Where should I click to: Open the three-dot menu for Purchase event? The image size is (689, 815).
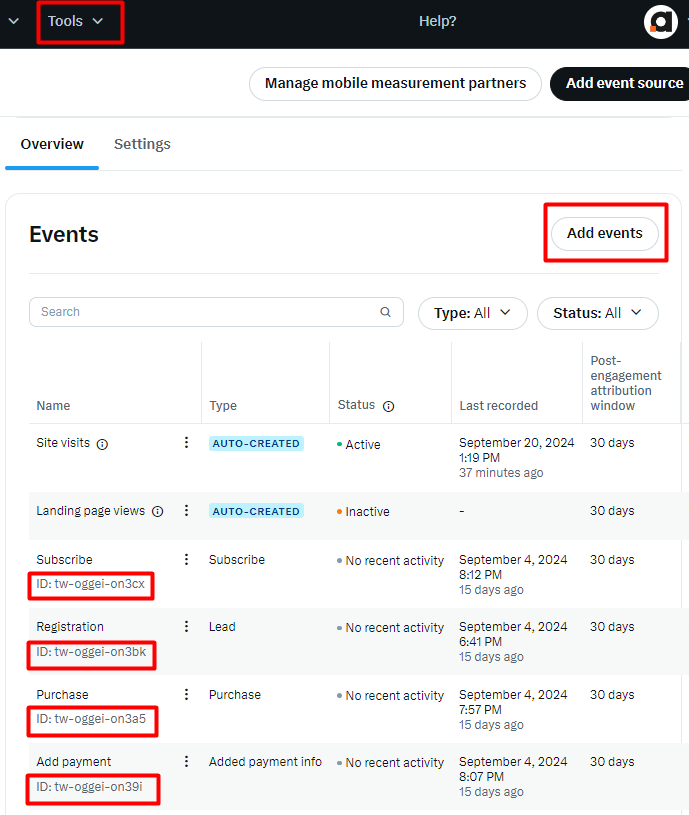tap(186, 694)
